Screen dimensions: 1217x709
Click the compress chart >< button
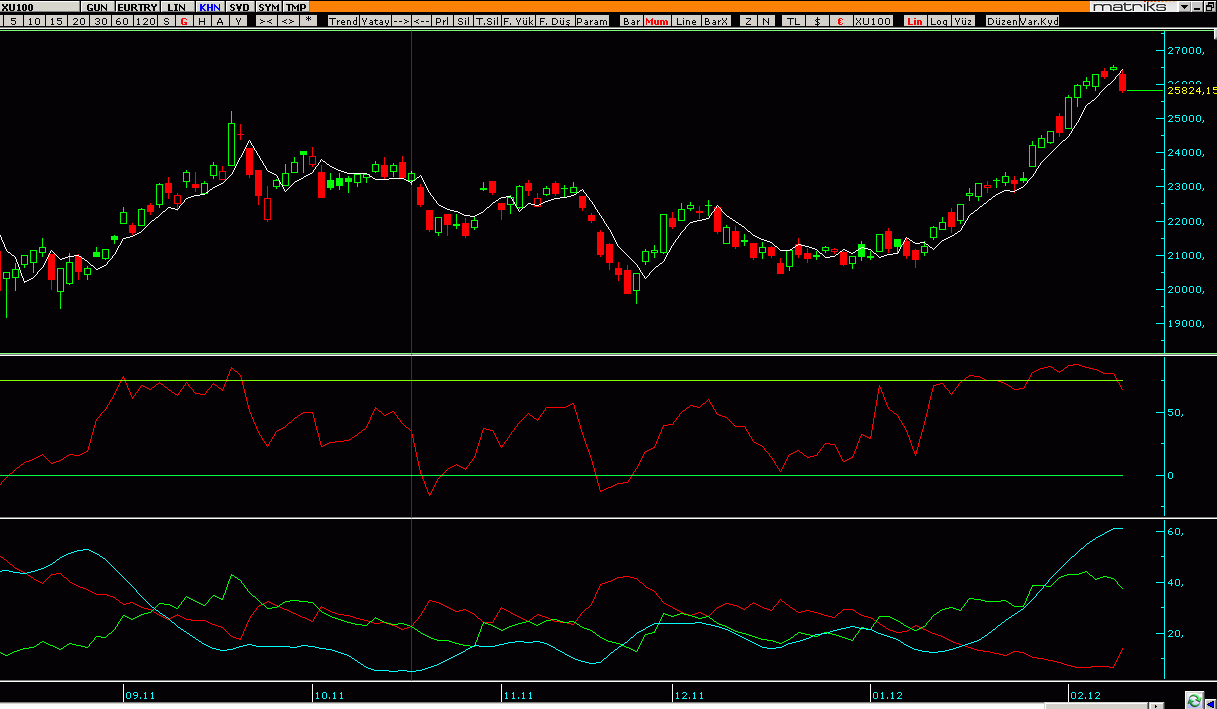267,21
